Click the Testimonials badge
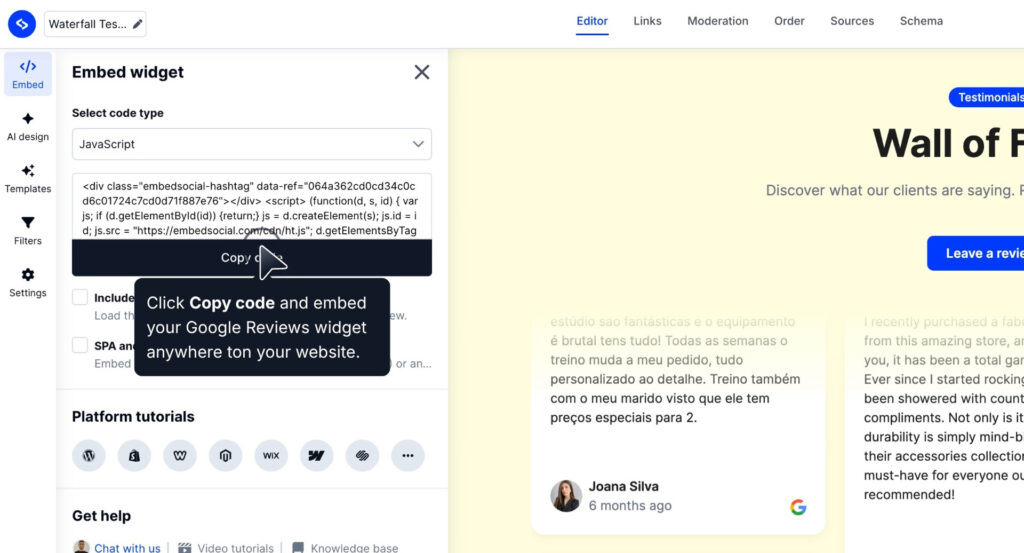The width and height of the screenshot is (1024, 553). tap(987, 97)
